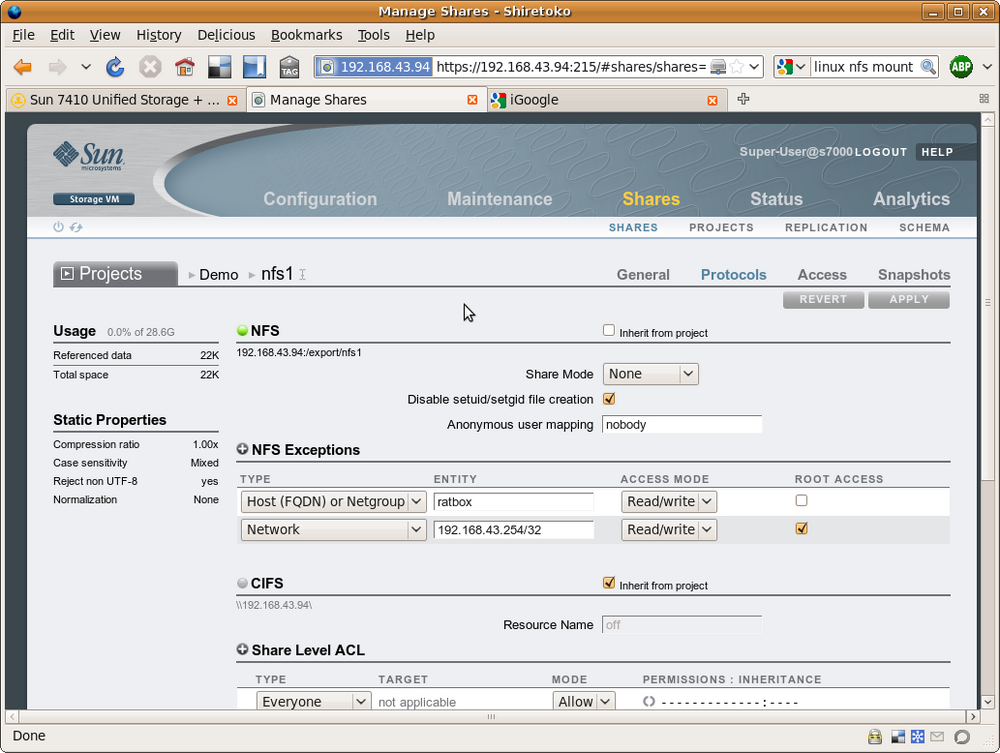Click the TAG toolbar icon
The image size is (1000, 753).
290,67
